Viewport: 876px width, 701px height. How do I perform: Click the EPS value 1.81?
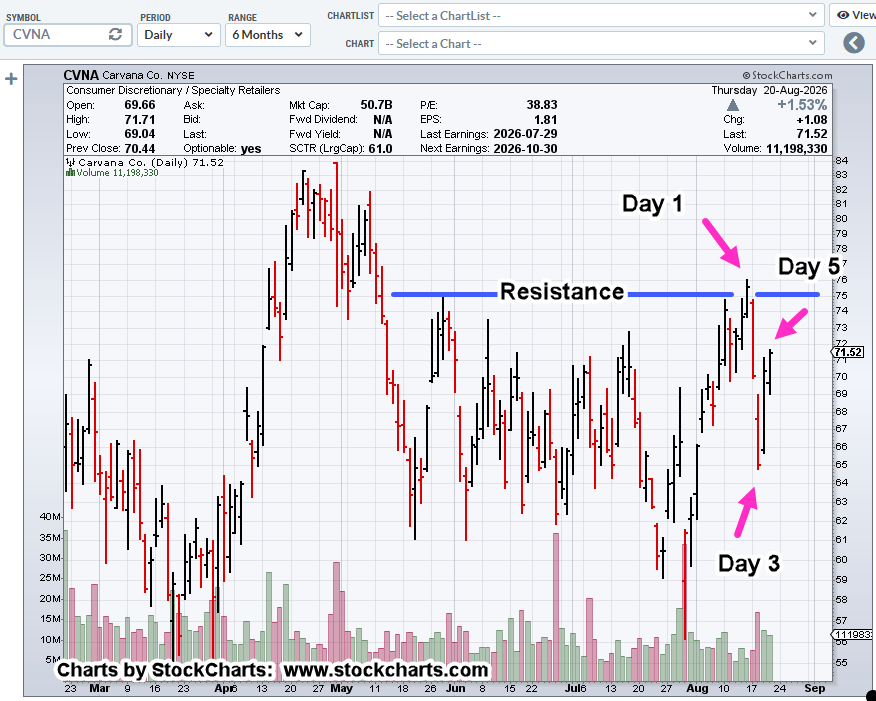(x=545, y=120)
